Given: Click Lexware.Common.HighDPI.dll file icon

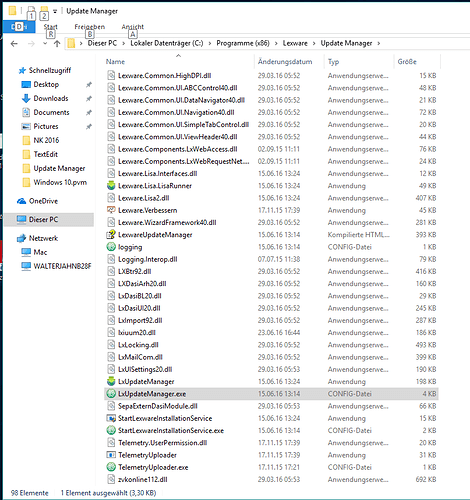Looking at the screenshot, I should 111,76.
